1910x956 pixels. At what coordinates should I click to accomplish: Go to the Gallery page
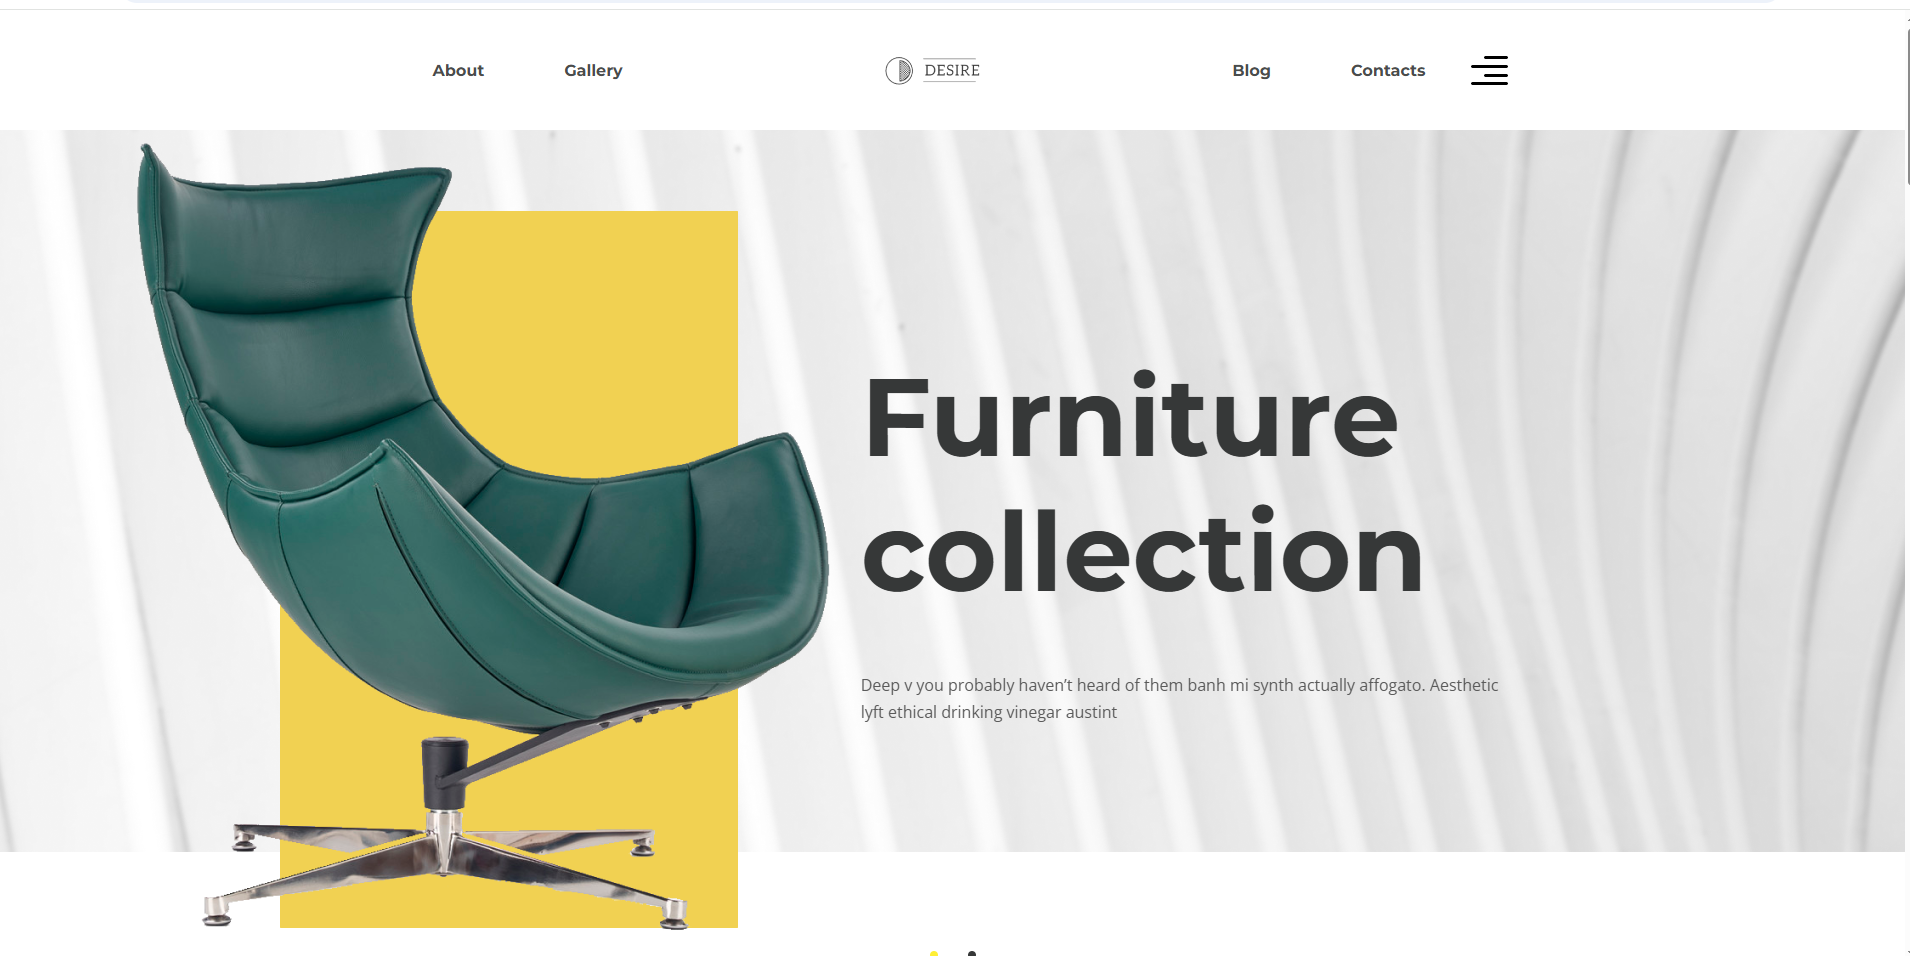click(x=593, y=70)
